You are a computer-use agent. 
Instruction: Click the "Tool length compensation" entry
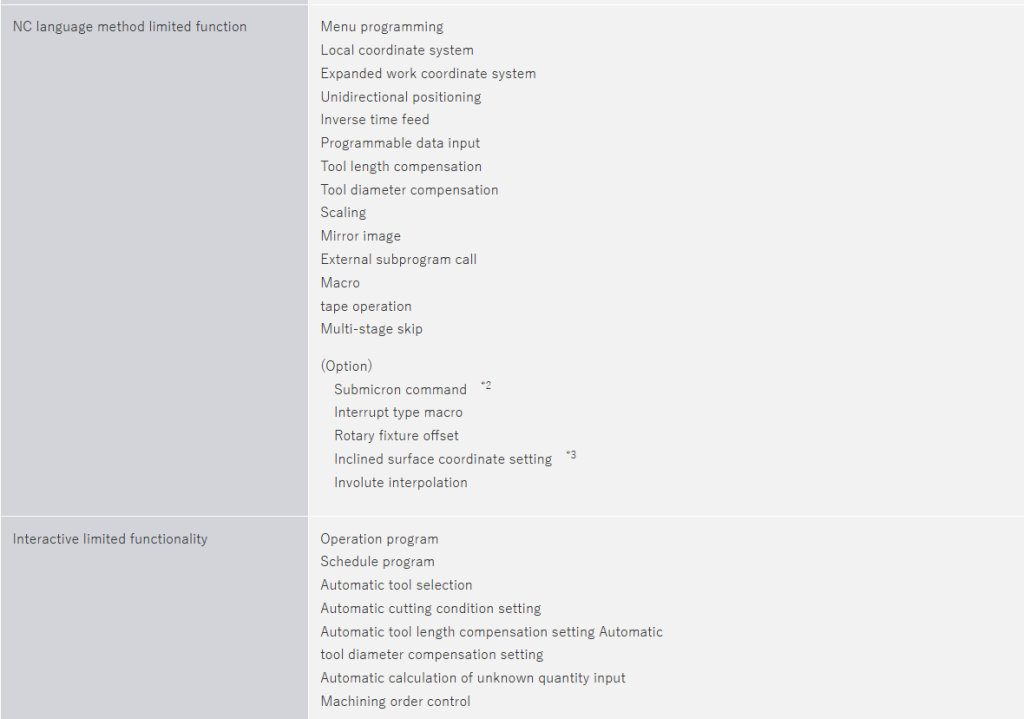(401, 166)
